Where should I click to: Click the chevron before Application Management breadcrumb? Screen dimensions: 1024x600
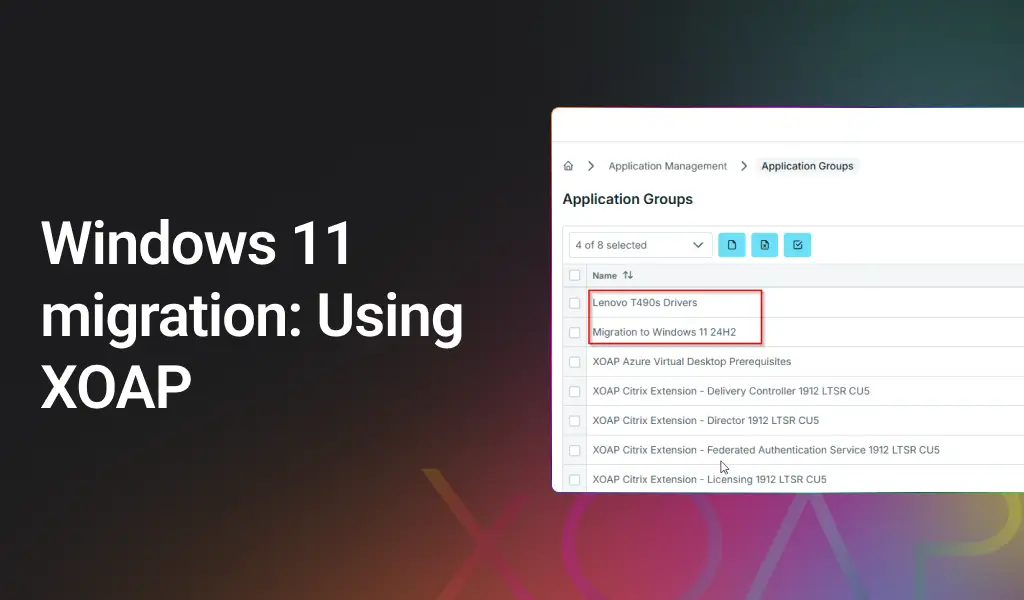tap(591, 166)
